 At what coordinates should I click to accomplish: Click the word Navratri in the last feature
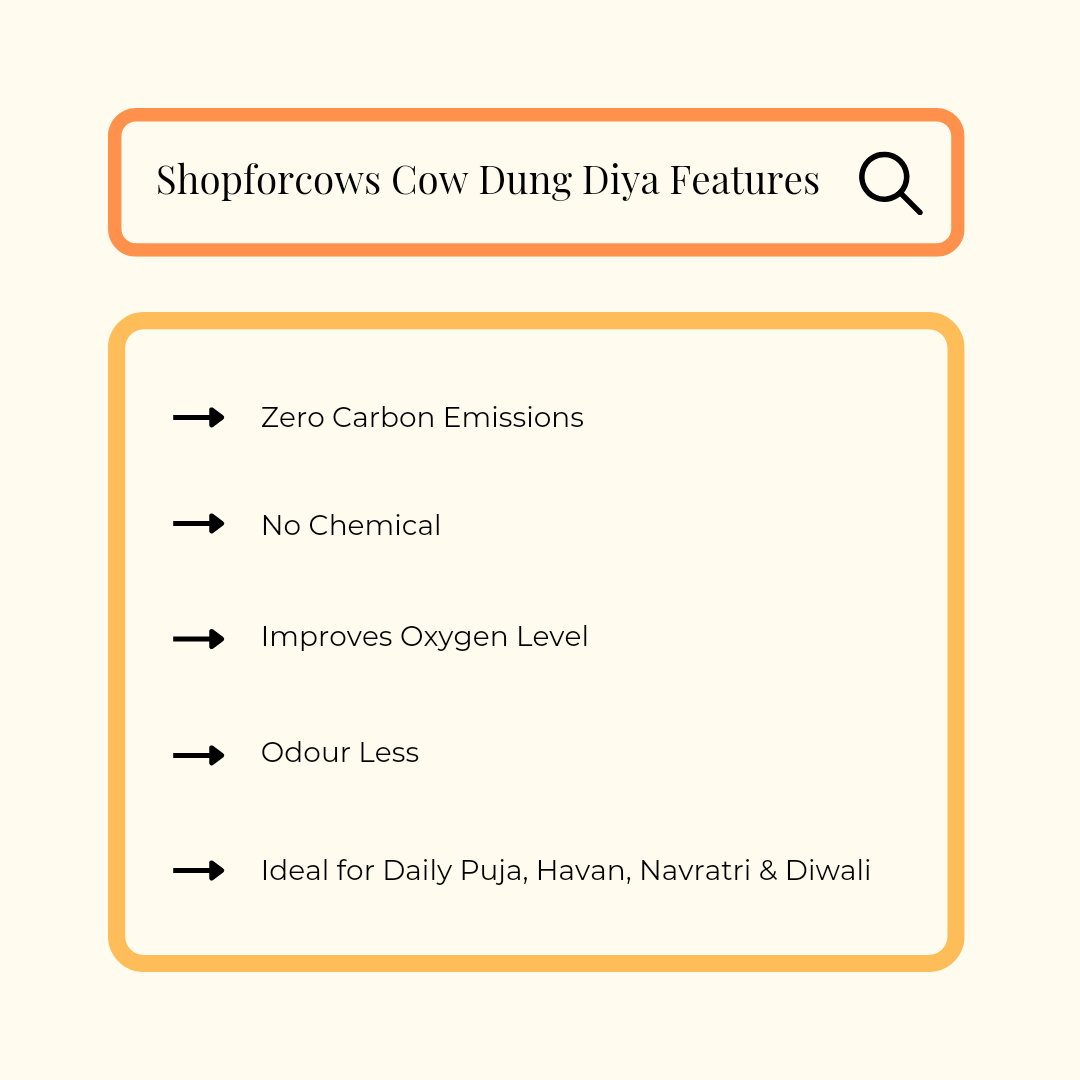click(694, 871)
